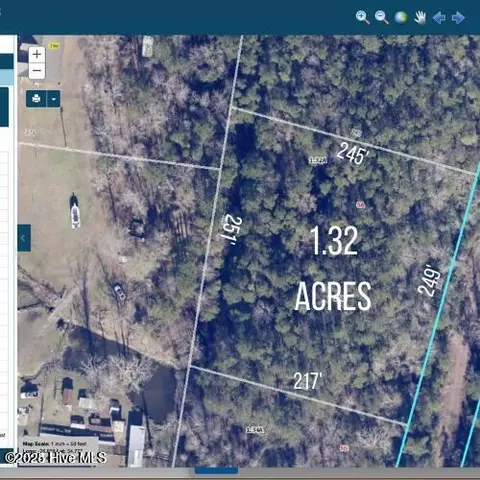Image resolution: width=480 pixels, height=480 pixels.
Task: Open the print options dropdown arrow
Action: (54, 99)
